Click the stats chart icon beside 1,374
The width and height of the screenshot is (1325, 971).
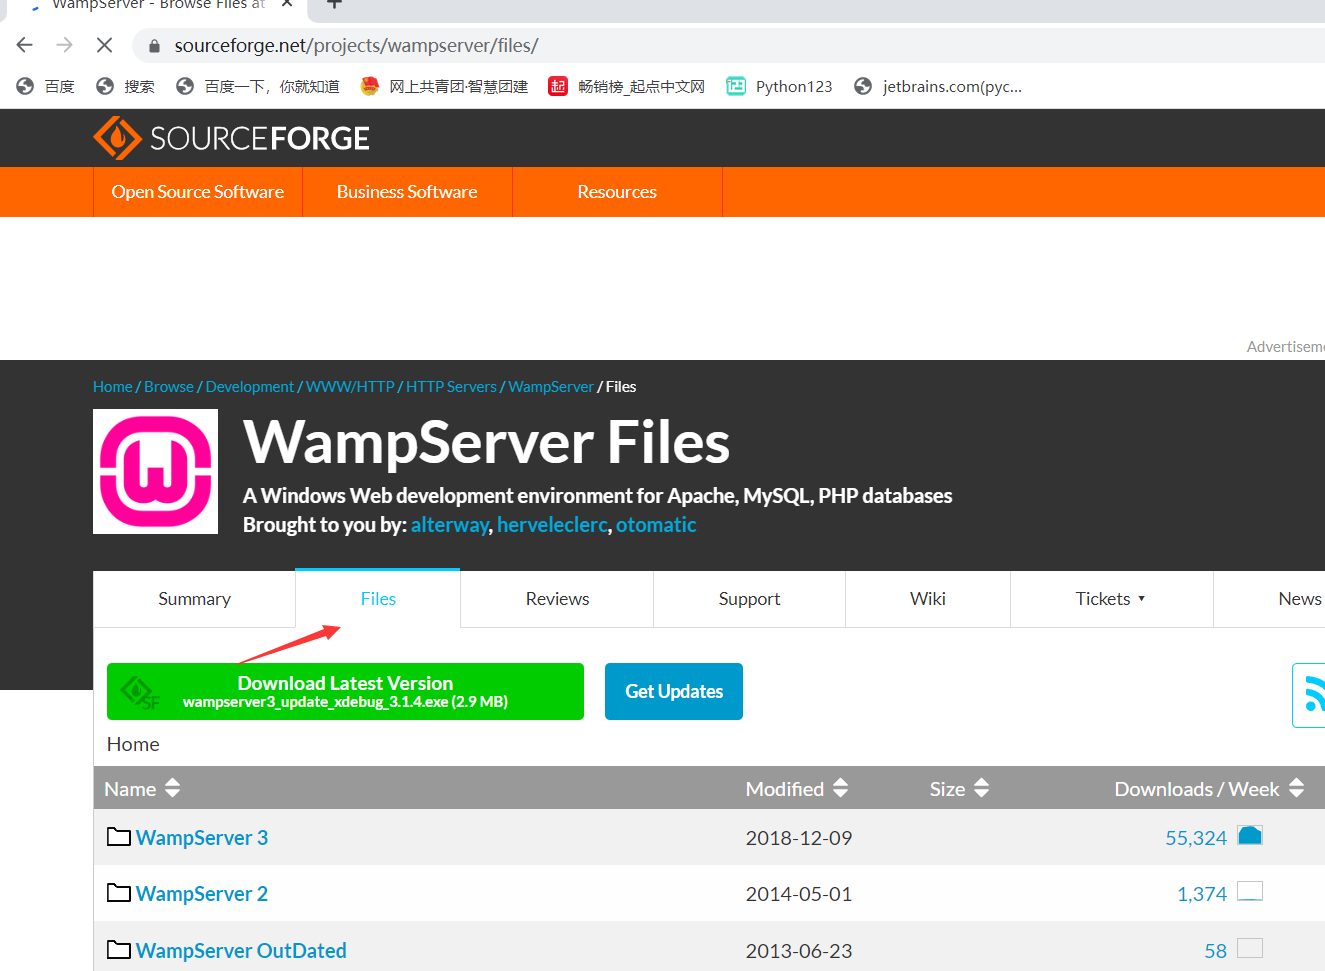pos(1250,891)
